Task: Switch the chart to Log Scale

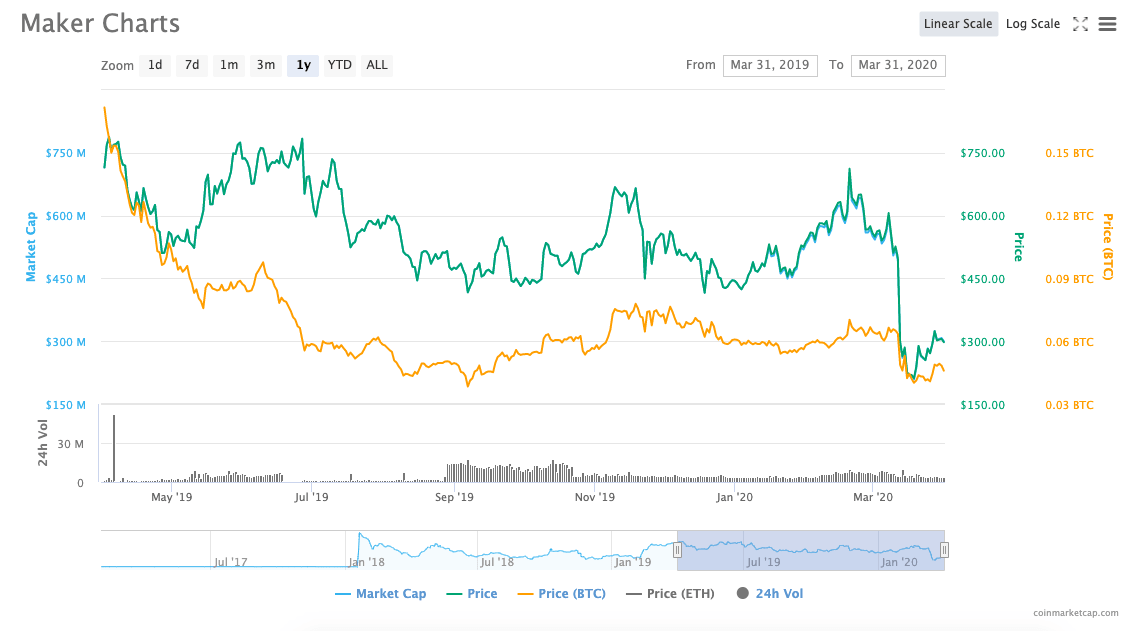Action: (1033, 23)
